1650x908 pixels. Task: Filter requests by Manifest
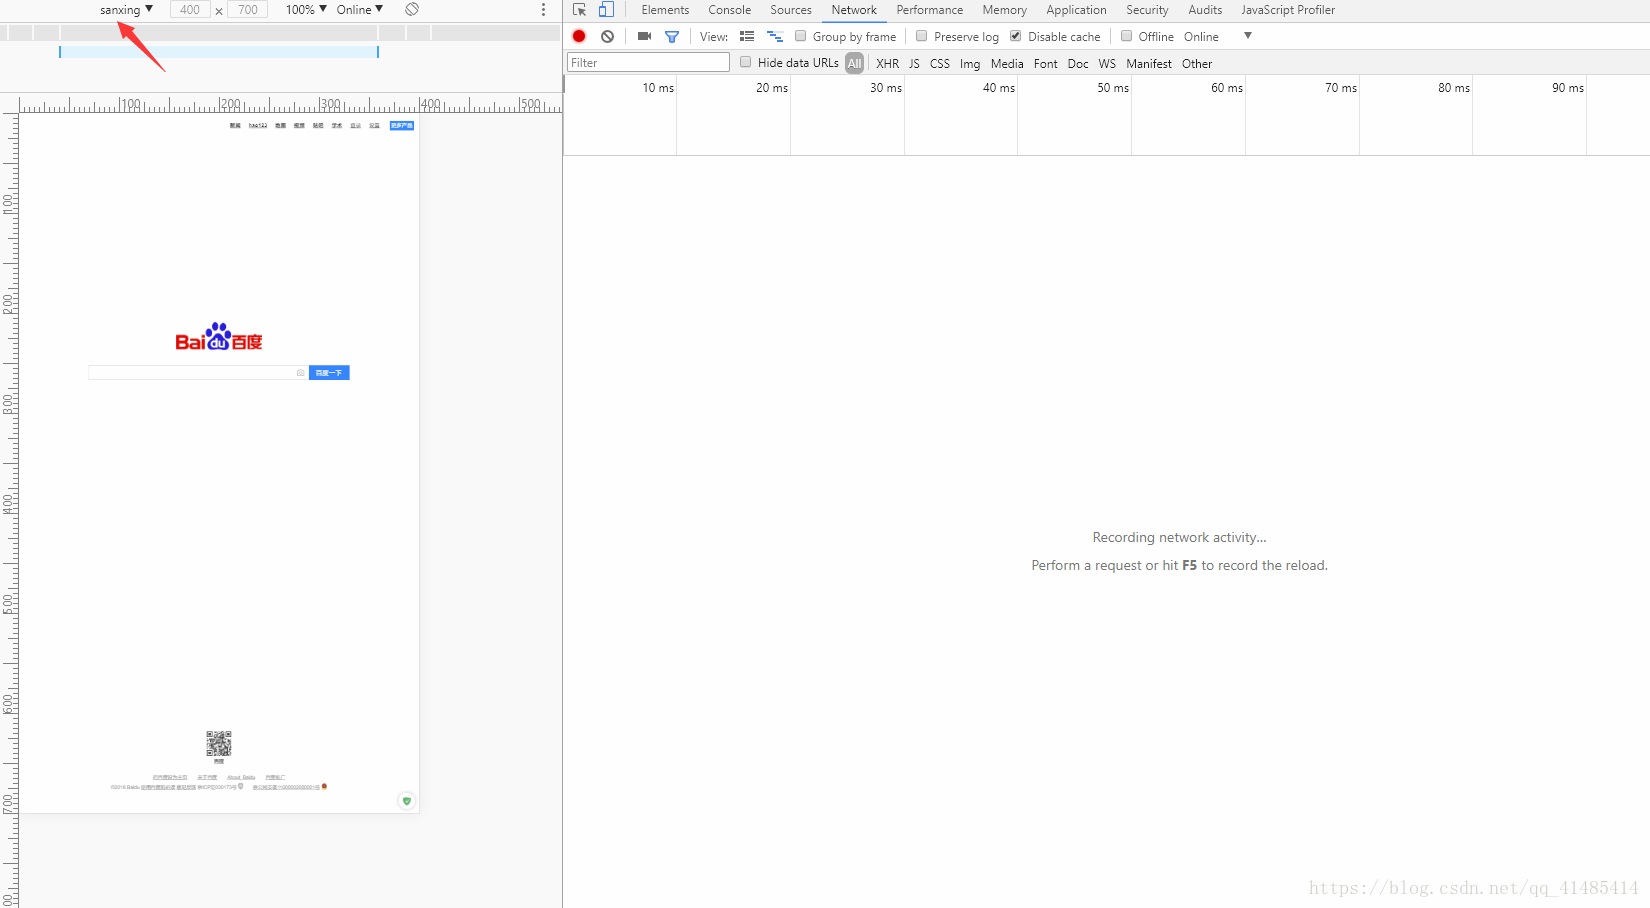(x=1149, y=63)
